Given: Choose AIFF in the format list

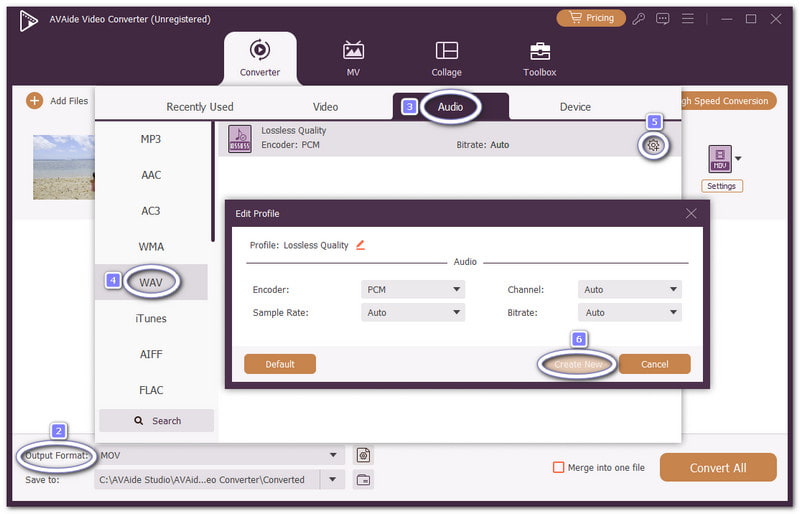Looking at the screenshot, I should [x=151, y=354].
